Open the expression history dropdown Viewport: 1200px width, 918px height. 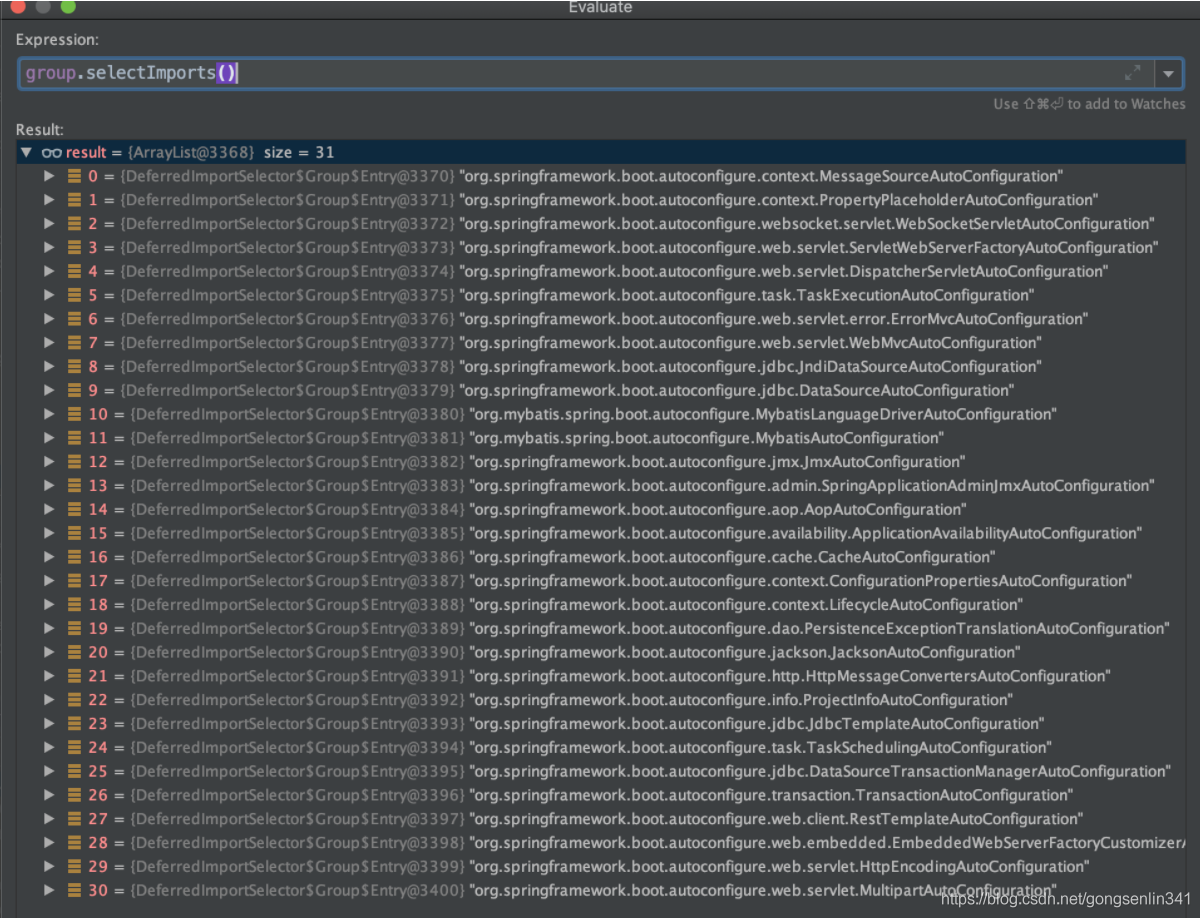coord(1167,73)
